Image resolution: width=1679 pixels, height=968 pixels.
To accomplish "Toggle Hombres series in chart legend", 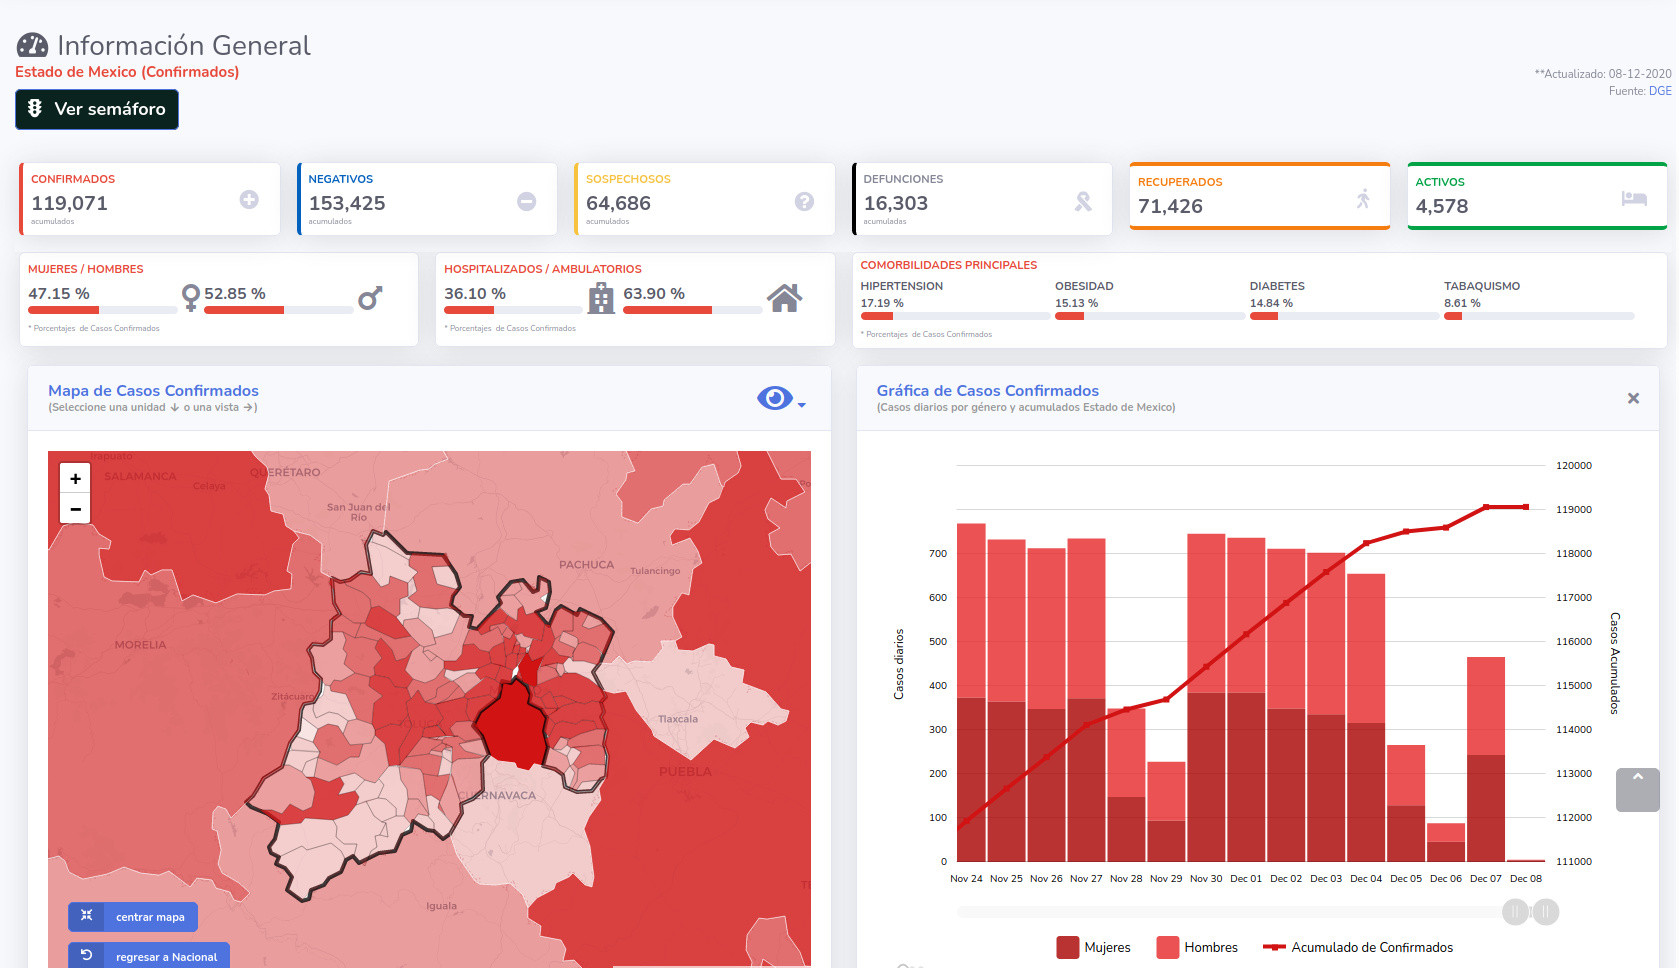I will [x=1197, y=947].
